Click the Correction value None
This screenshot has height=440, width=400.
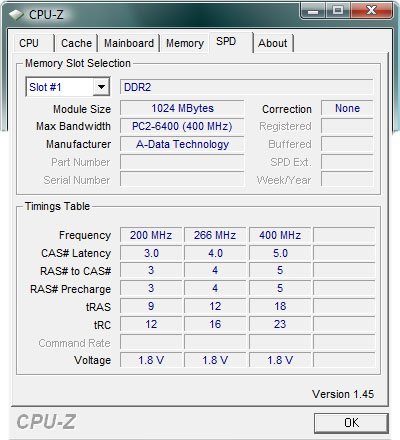coord(347,108)
